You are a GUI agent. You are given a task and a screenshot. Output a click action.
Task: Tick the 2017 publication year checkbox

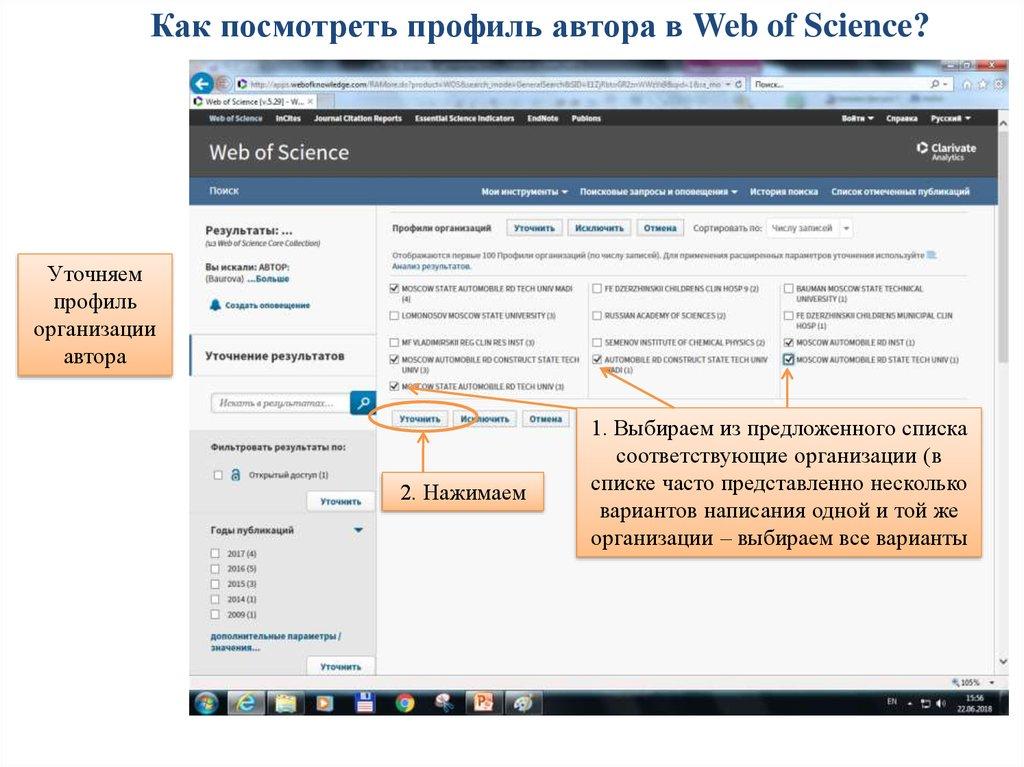[214, 553]
